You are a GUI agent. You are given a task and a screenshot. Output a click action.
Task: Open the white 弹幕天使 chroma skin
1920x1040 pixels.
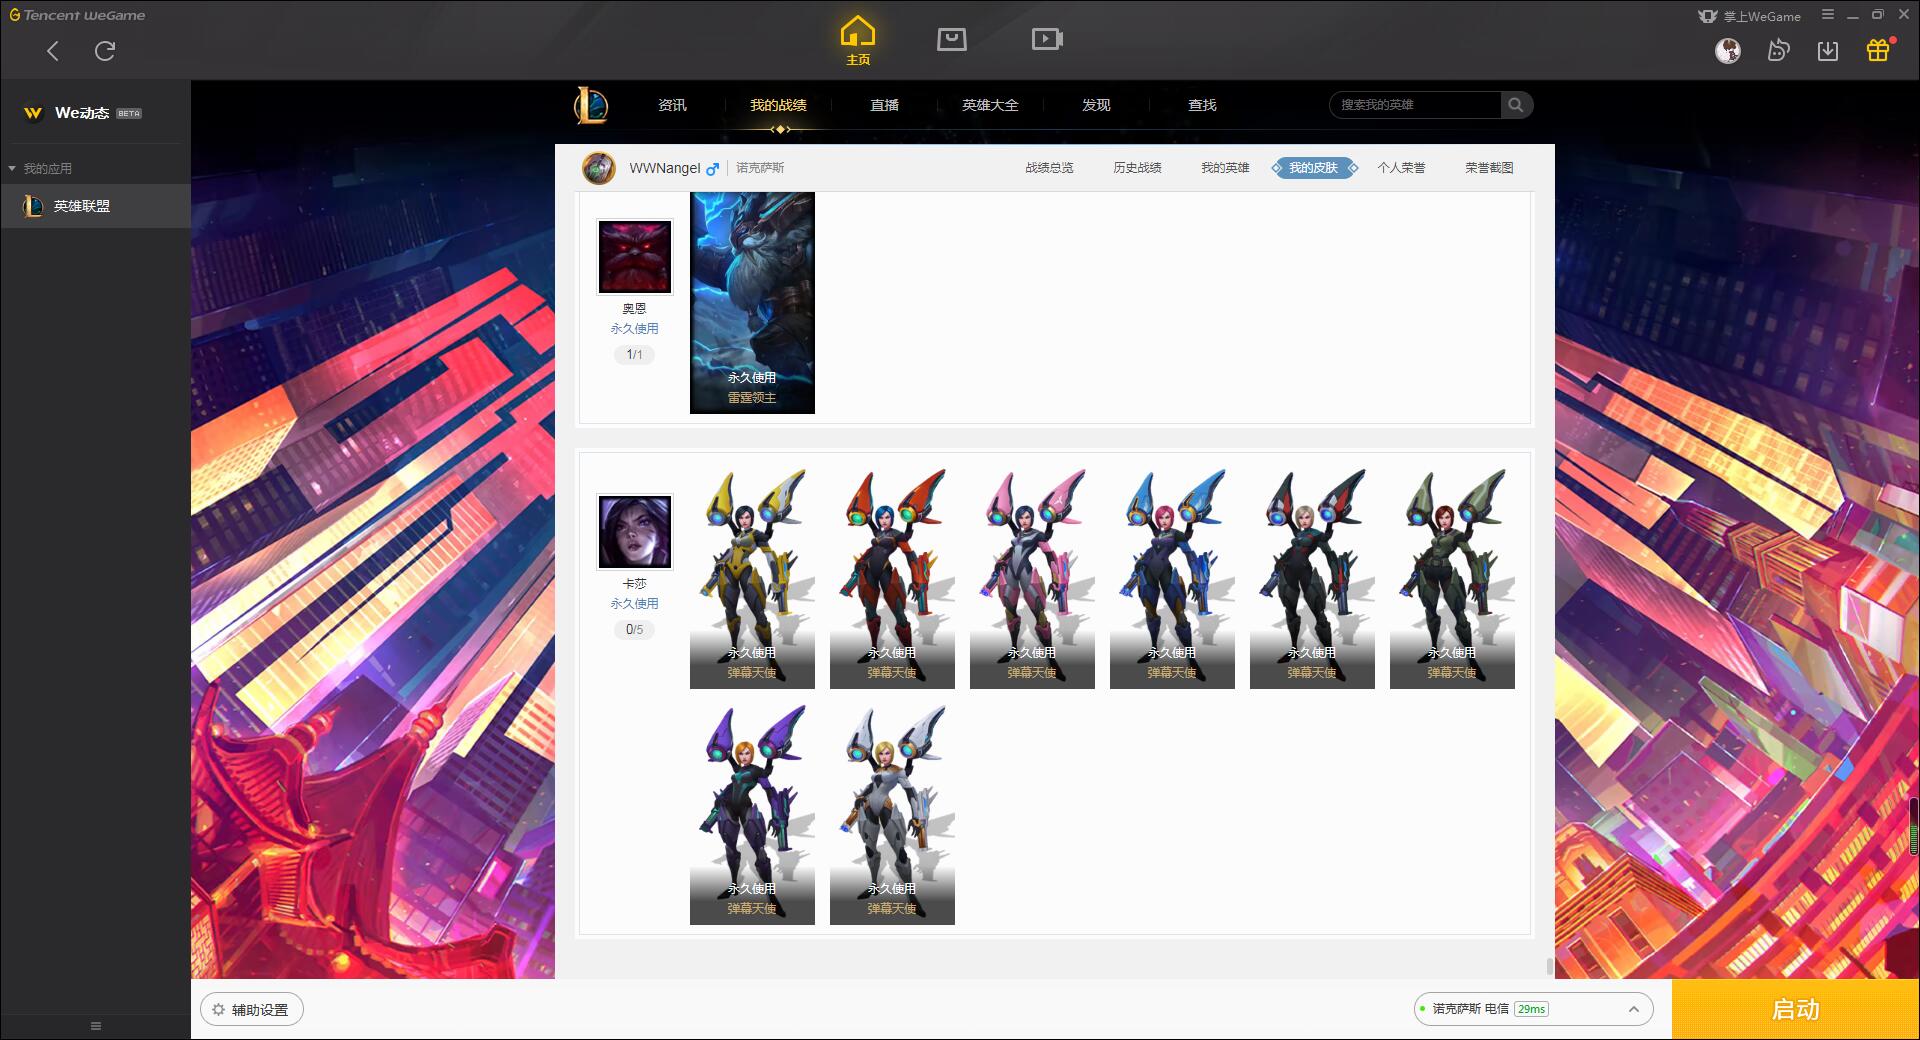tap(892, 814)
